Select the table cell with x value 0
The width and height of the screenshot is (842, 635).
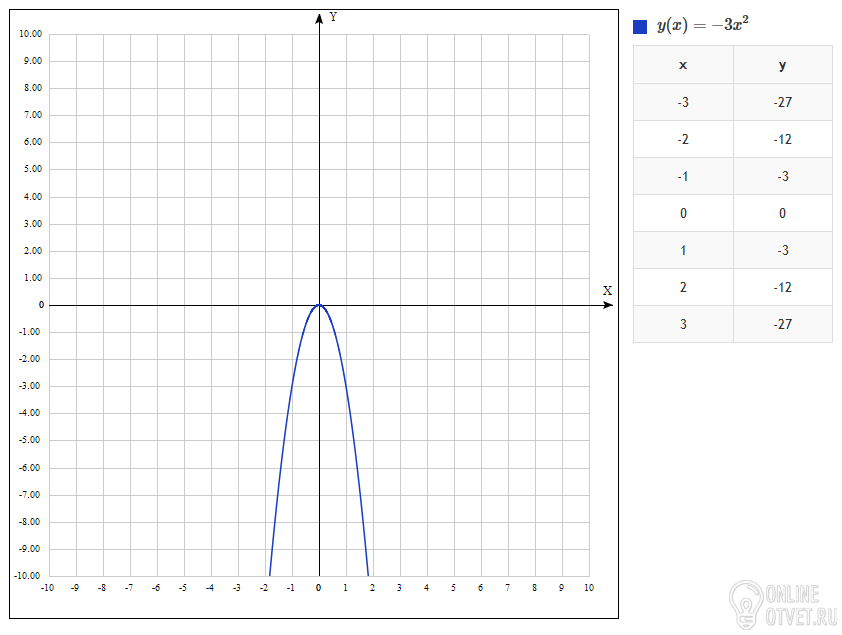[683, 213]
